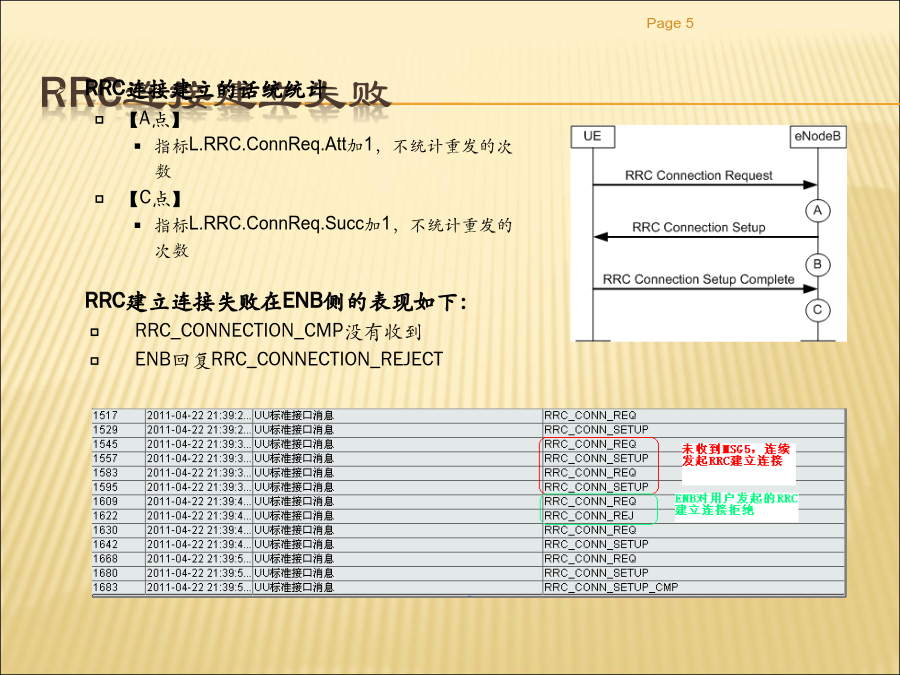Select the 【C点】 bullet heading
This screenshot has width=900, height=675.
pyautogui.click(x=154, y=198)
